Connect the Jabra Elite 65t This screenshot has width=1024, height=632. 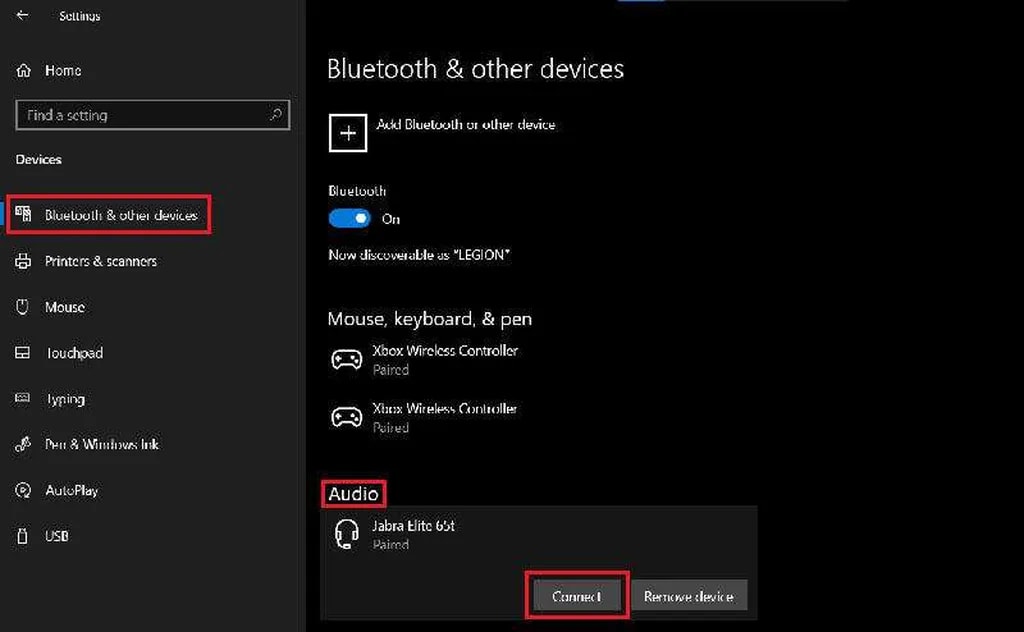point(577,596)
